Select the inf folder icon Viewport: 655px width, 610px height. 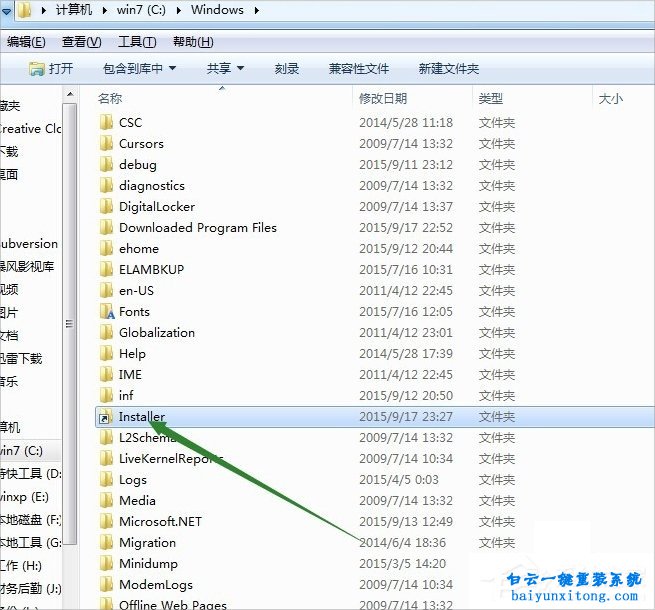pyautogui.click(x=106, y=395)
